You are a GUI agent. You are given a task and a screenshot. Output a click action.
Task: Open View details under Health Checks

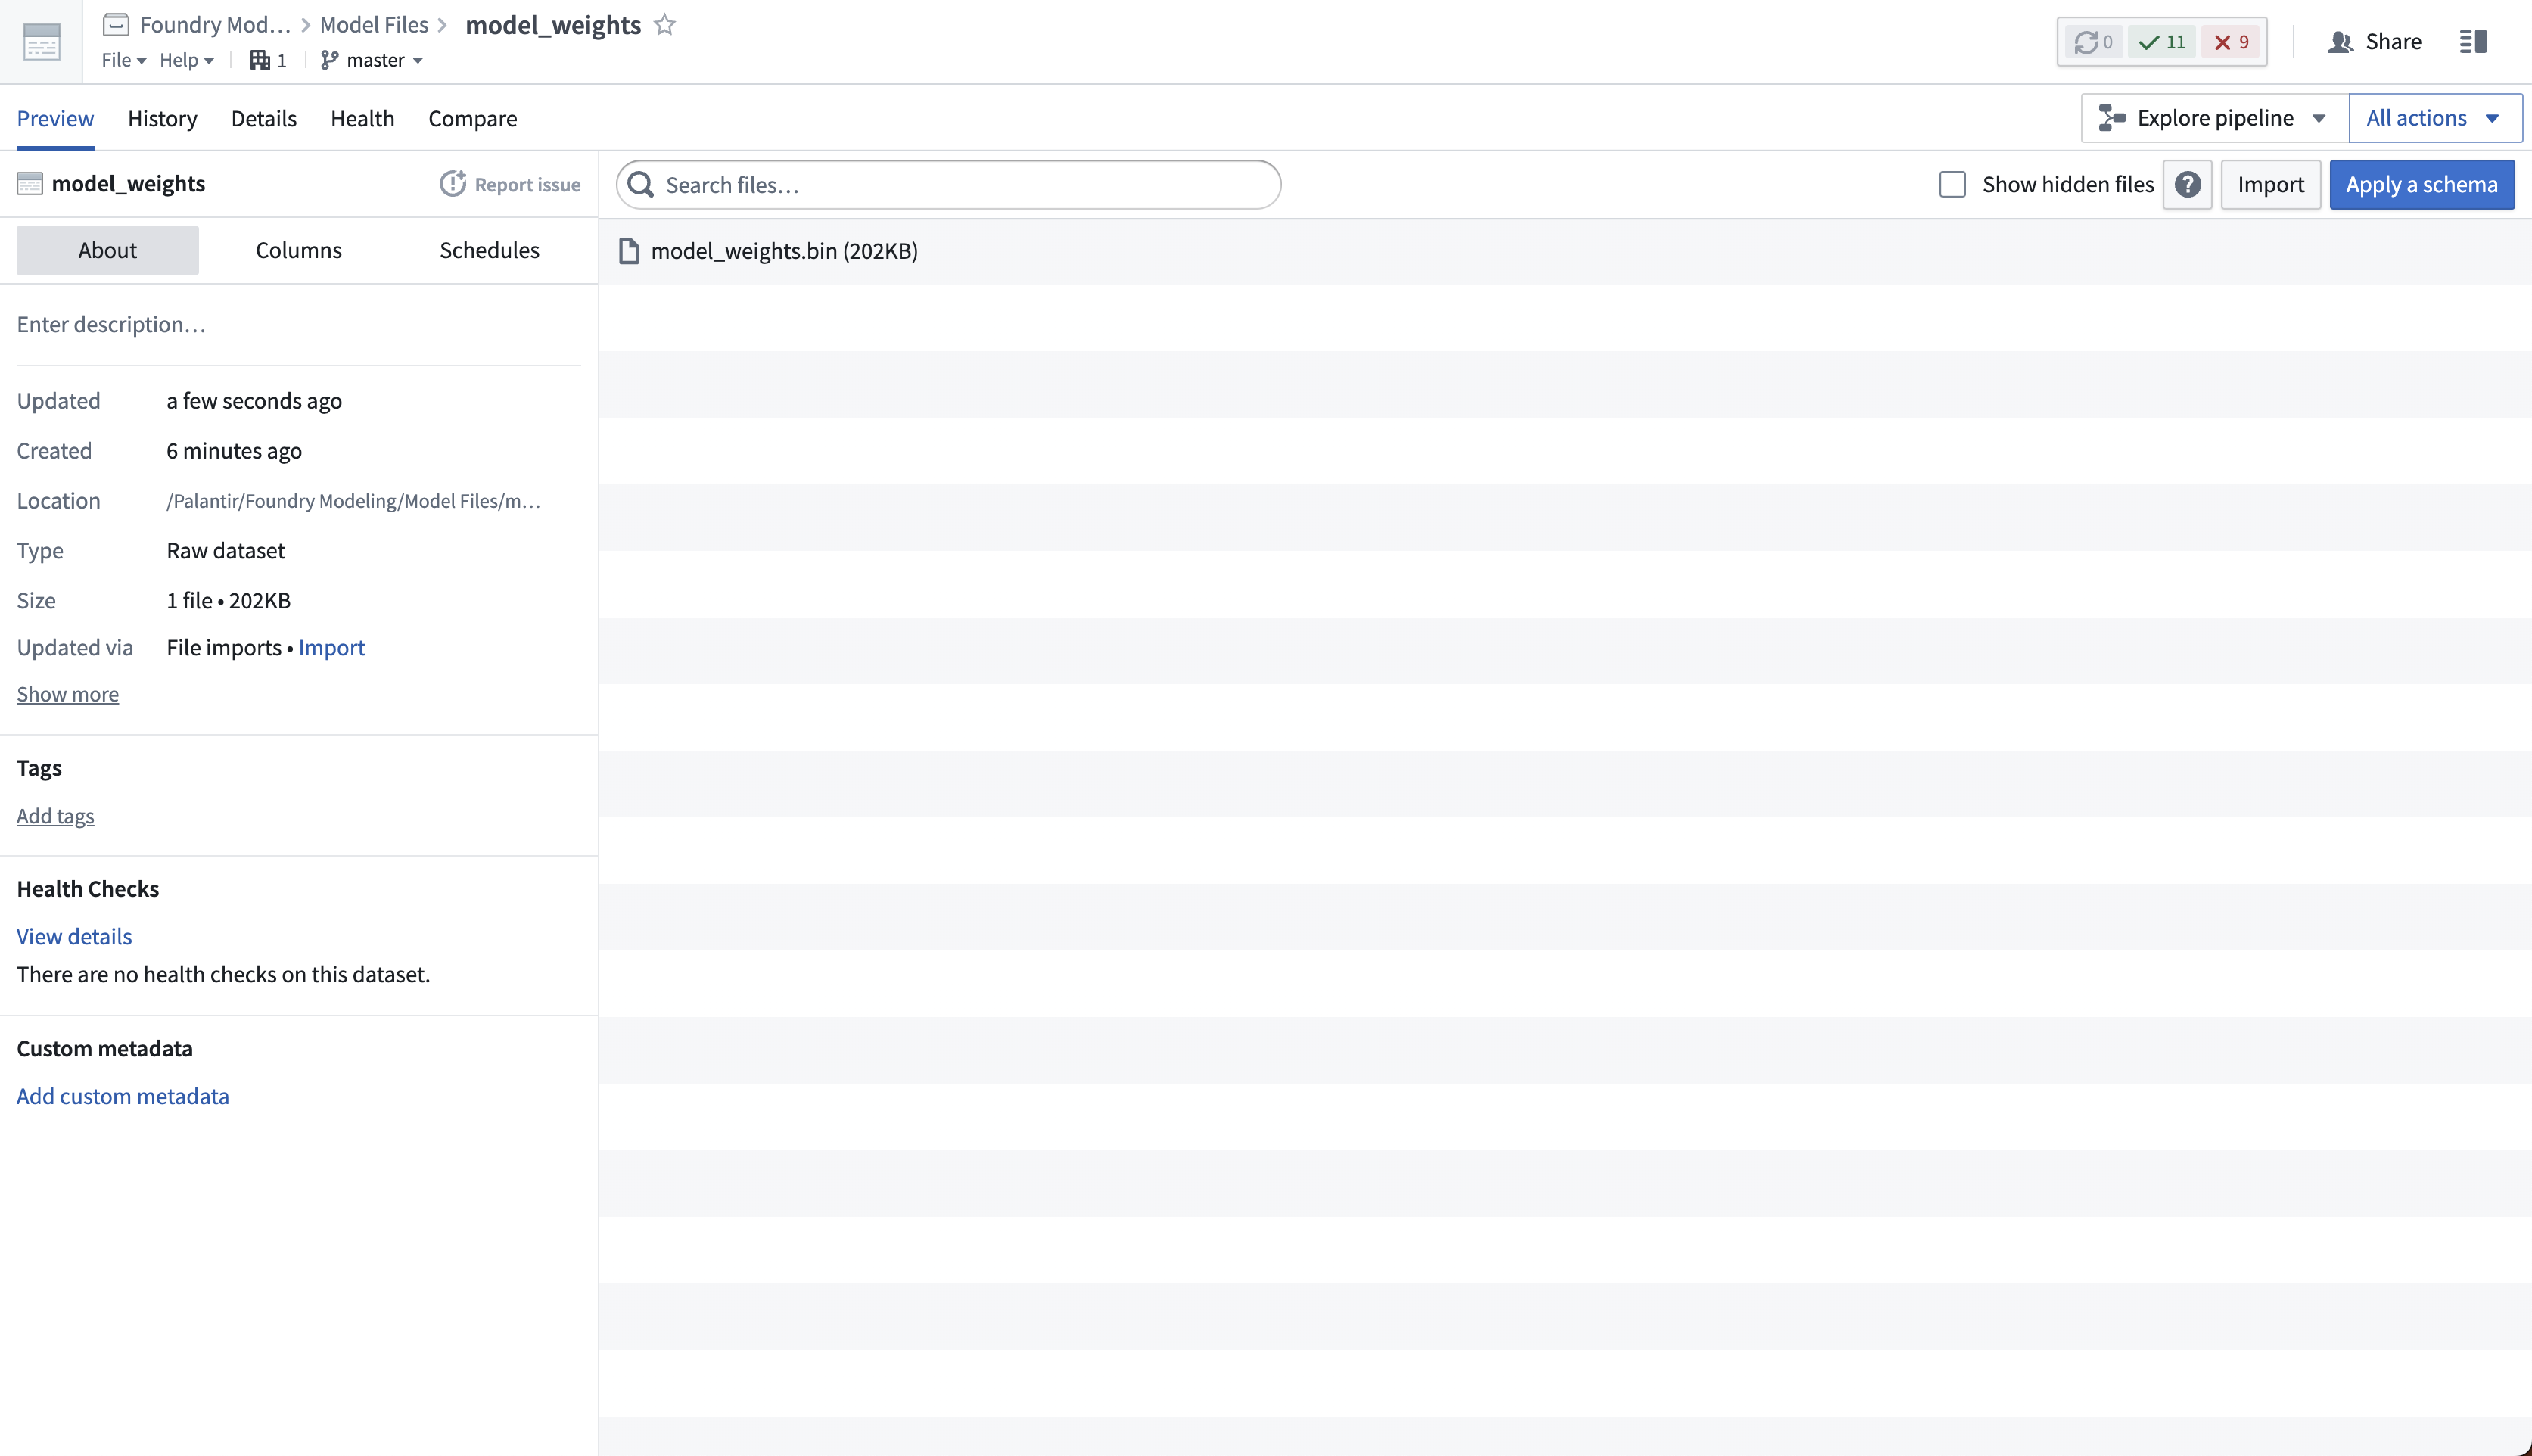pos(74,936)
